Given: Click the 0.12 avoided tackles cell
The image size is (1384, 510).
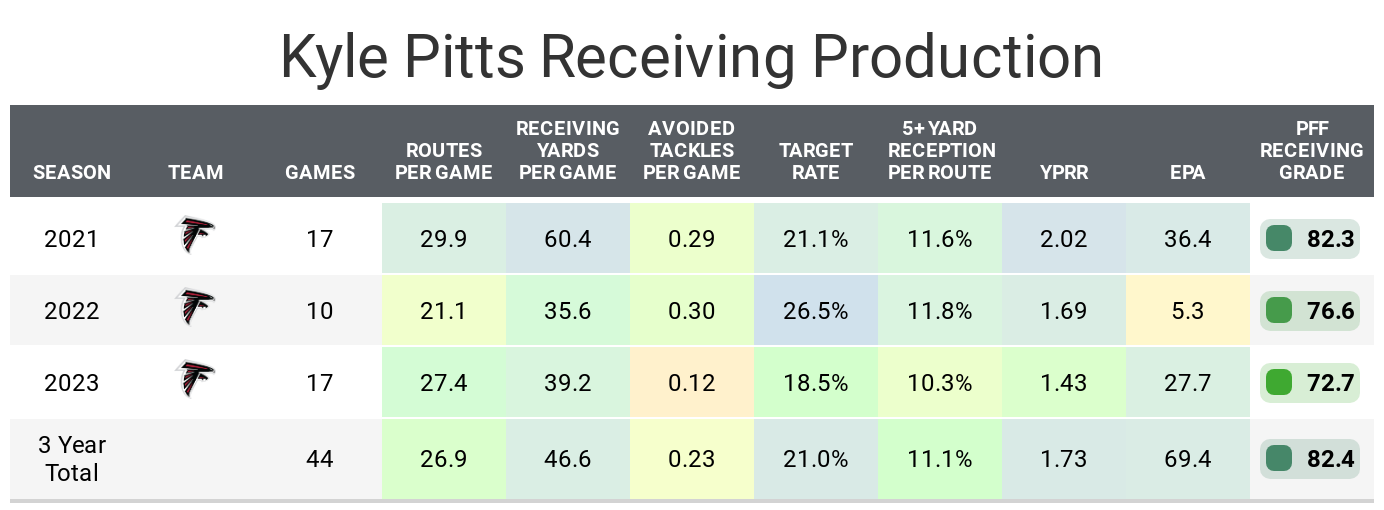Looking at the screenshot, I should 692,382.
